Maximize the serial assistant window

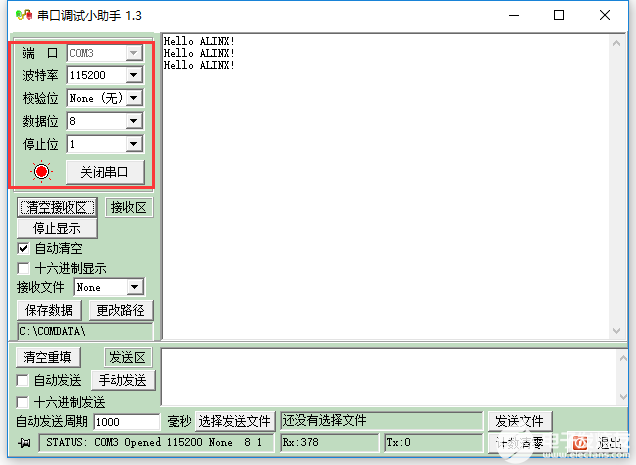click(x=559, y=15)
